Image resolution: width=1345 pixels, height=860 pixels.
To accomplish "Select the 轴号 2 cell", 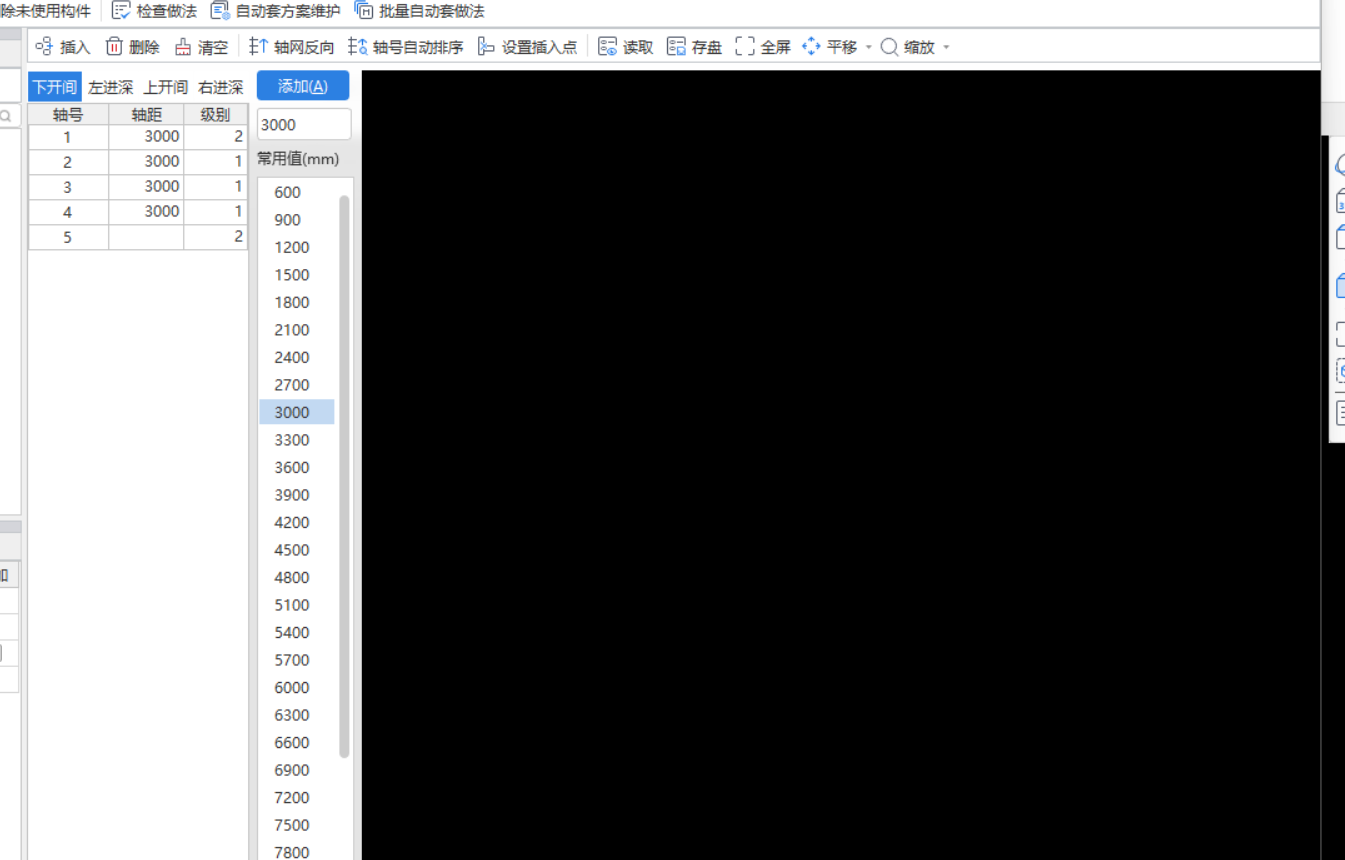I will [x=68, y=162].
